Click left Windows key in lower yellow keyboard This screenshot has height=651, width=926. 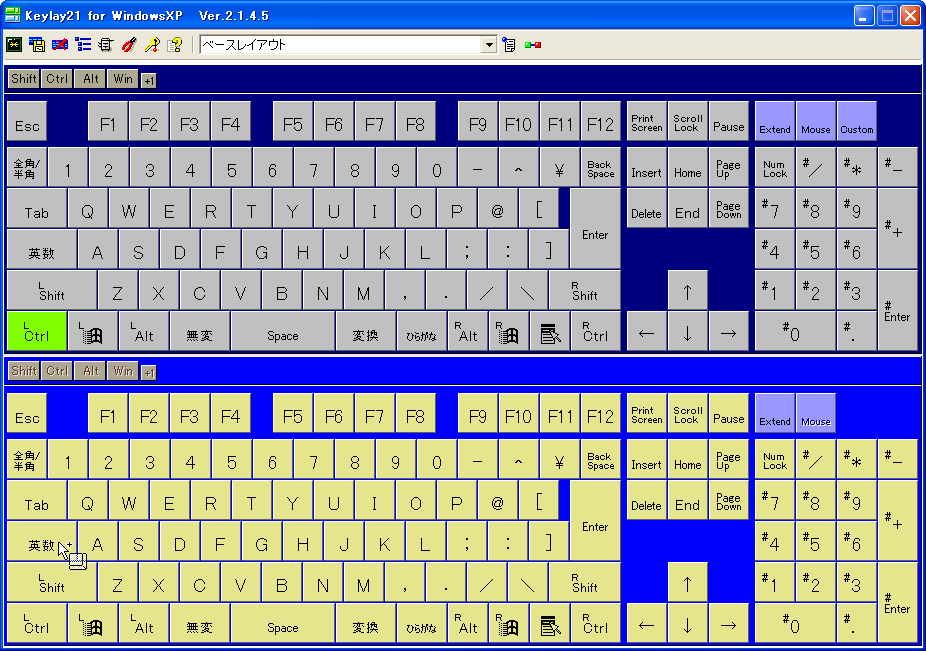pos(92,623)
